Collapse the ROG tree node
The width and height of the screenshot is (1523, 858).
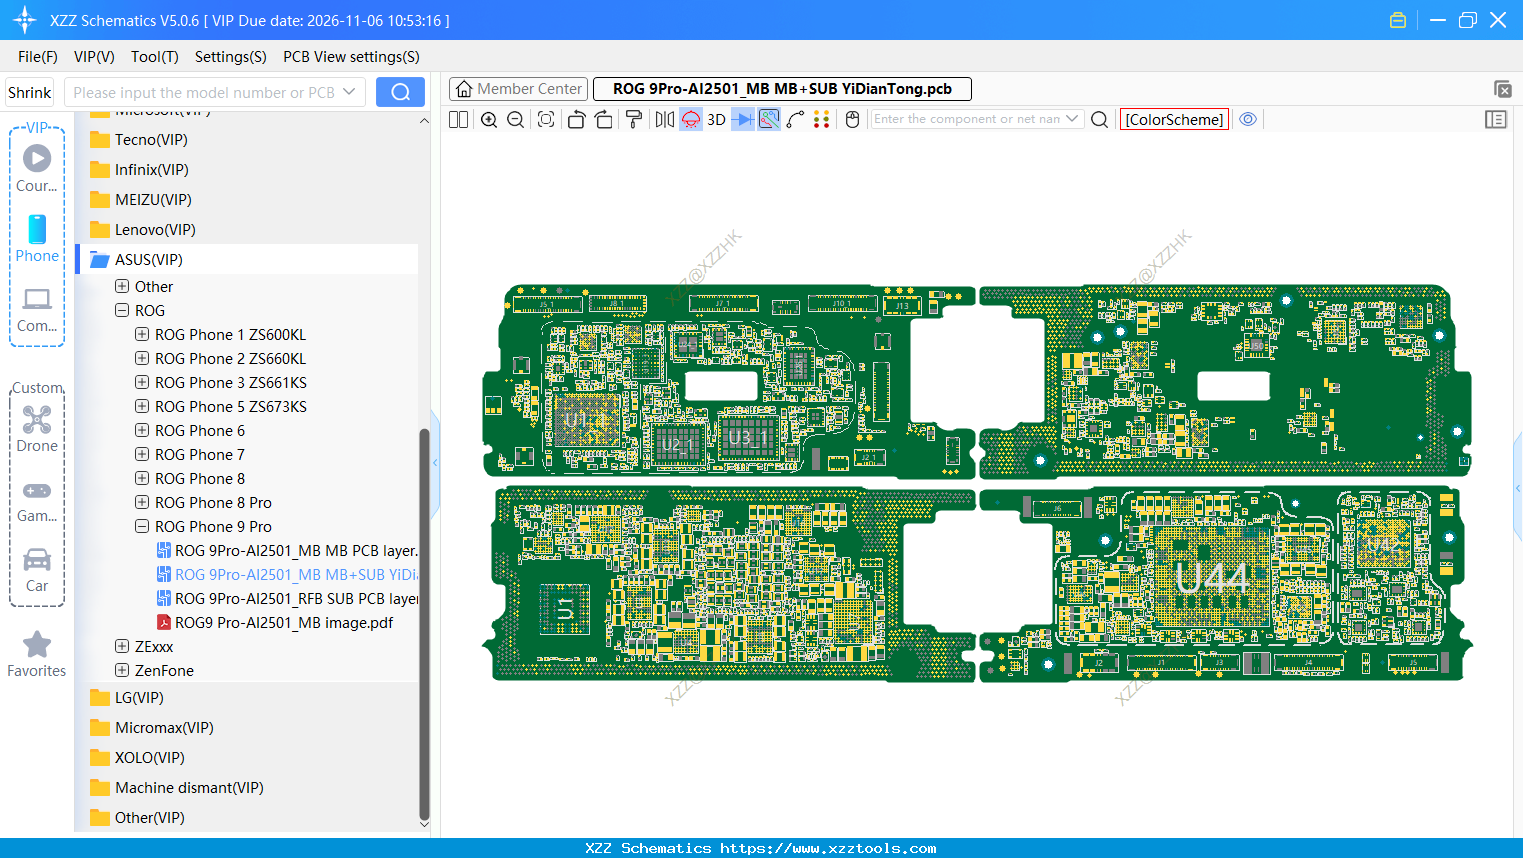(x=122, y=310)
